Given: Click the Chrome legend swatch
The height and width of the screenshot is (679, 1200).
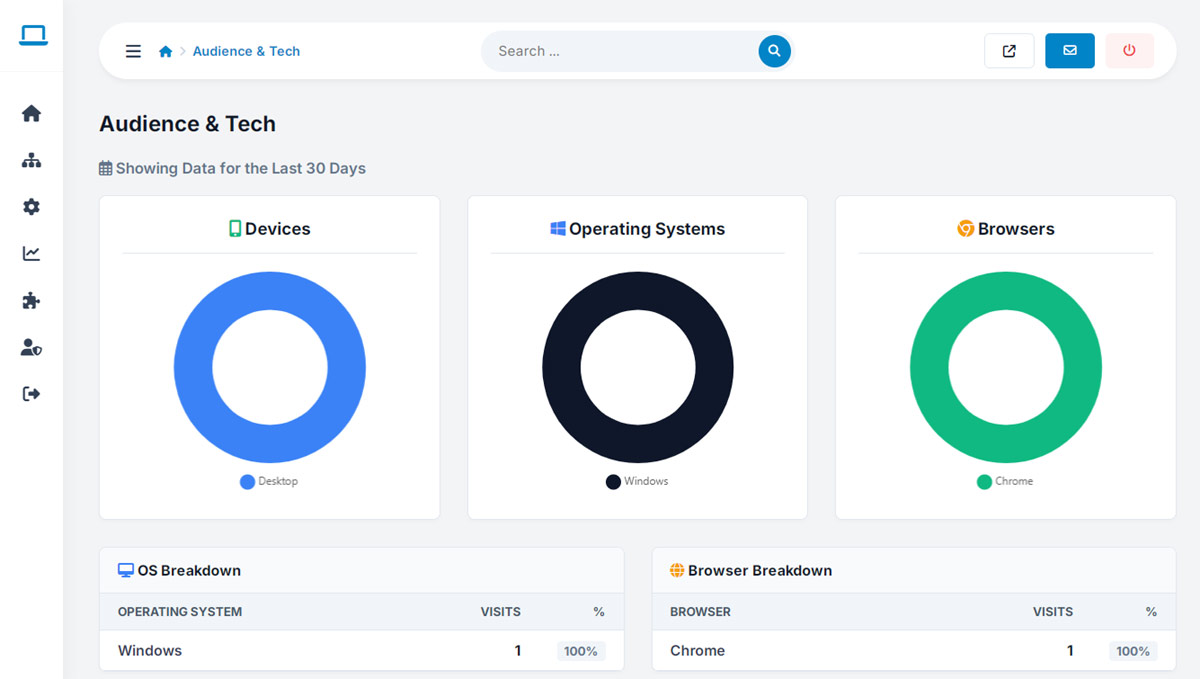Looking at the screenshot, I should (984, 482).
